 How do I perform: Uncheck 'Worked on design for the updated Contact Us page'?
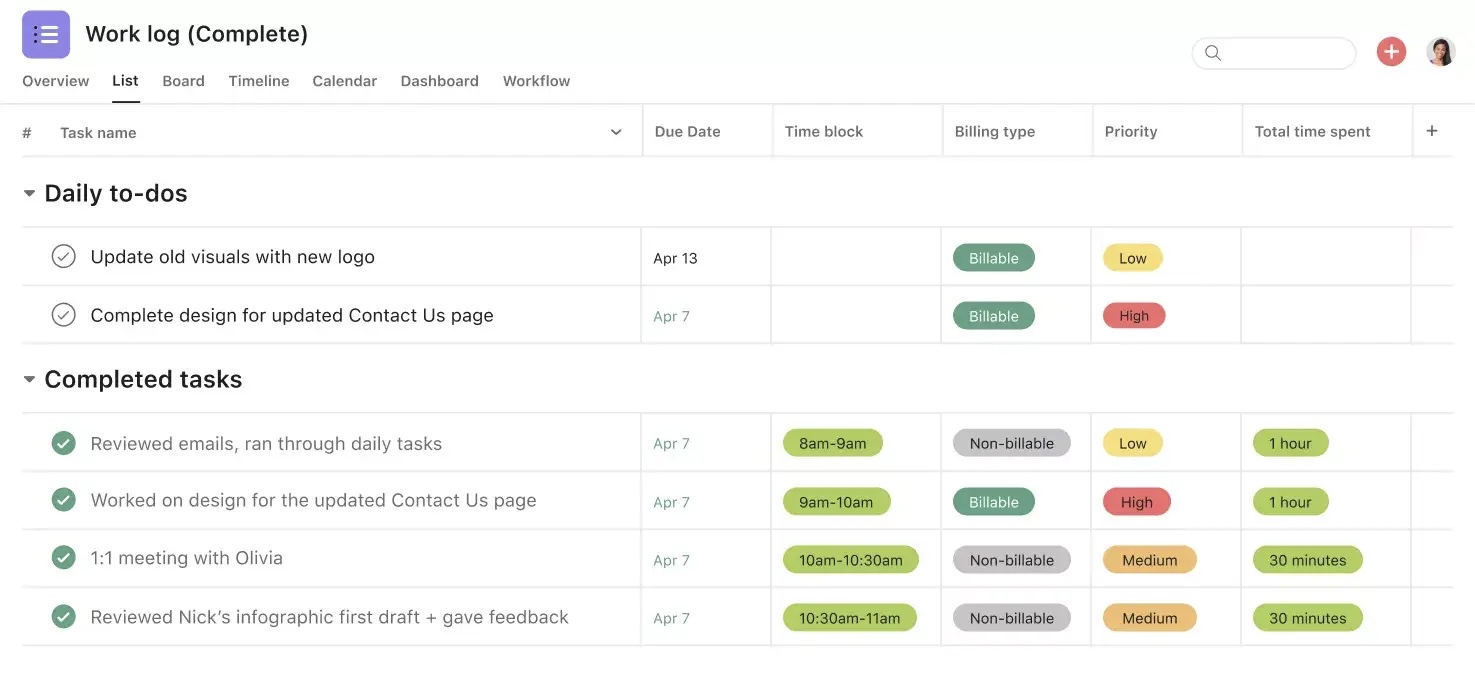pyautogui.click(x=63, y=500)
